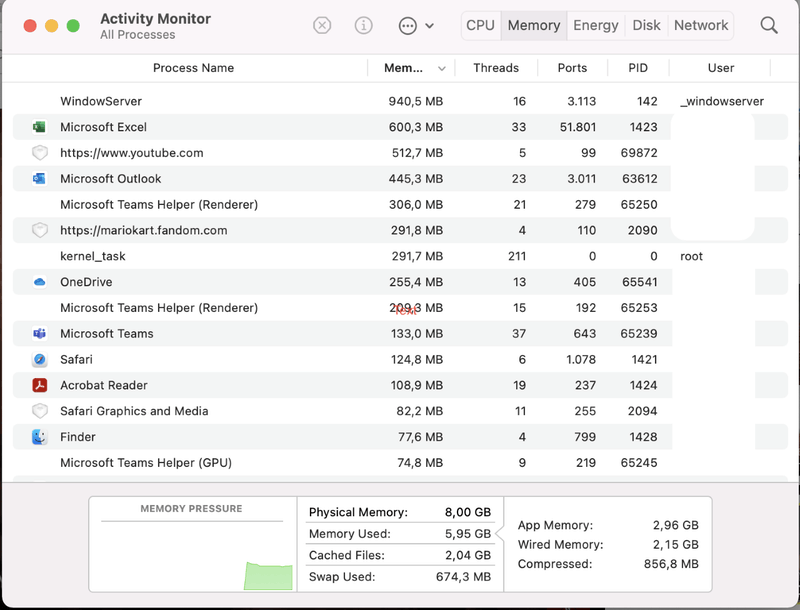The height and width of the screenshot is (610, 800).
Task: Sort by Process Name column header
Action: click(193, 68)
